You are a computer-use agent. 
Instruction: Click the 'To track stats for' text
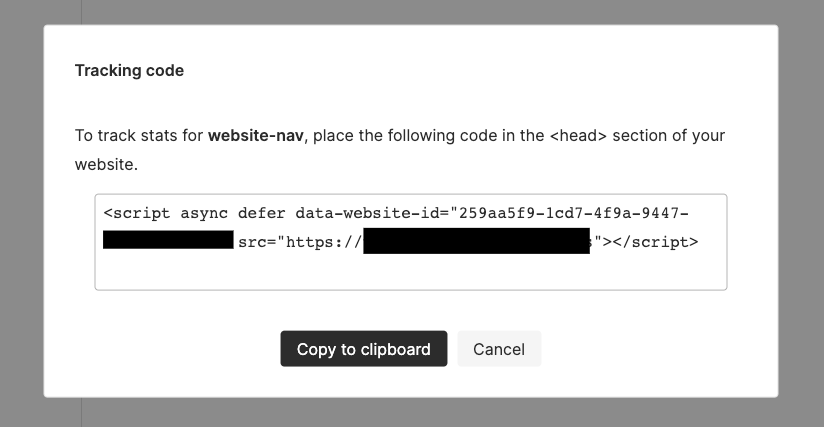pos(139,136)
